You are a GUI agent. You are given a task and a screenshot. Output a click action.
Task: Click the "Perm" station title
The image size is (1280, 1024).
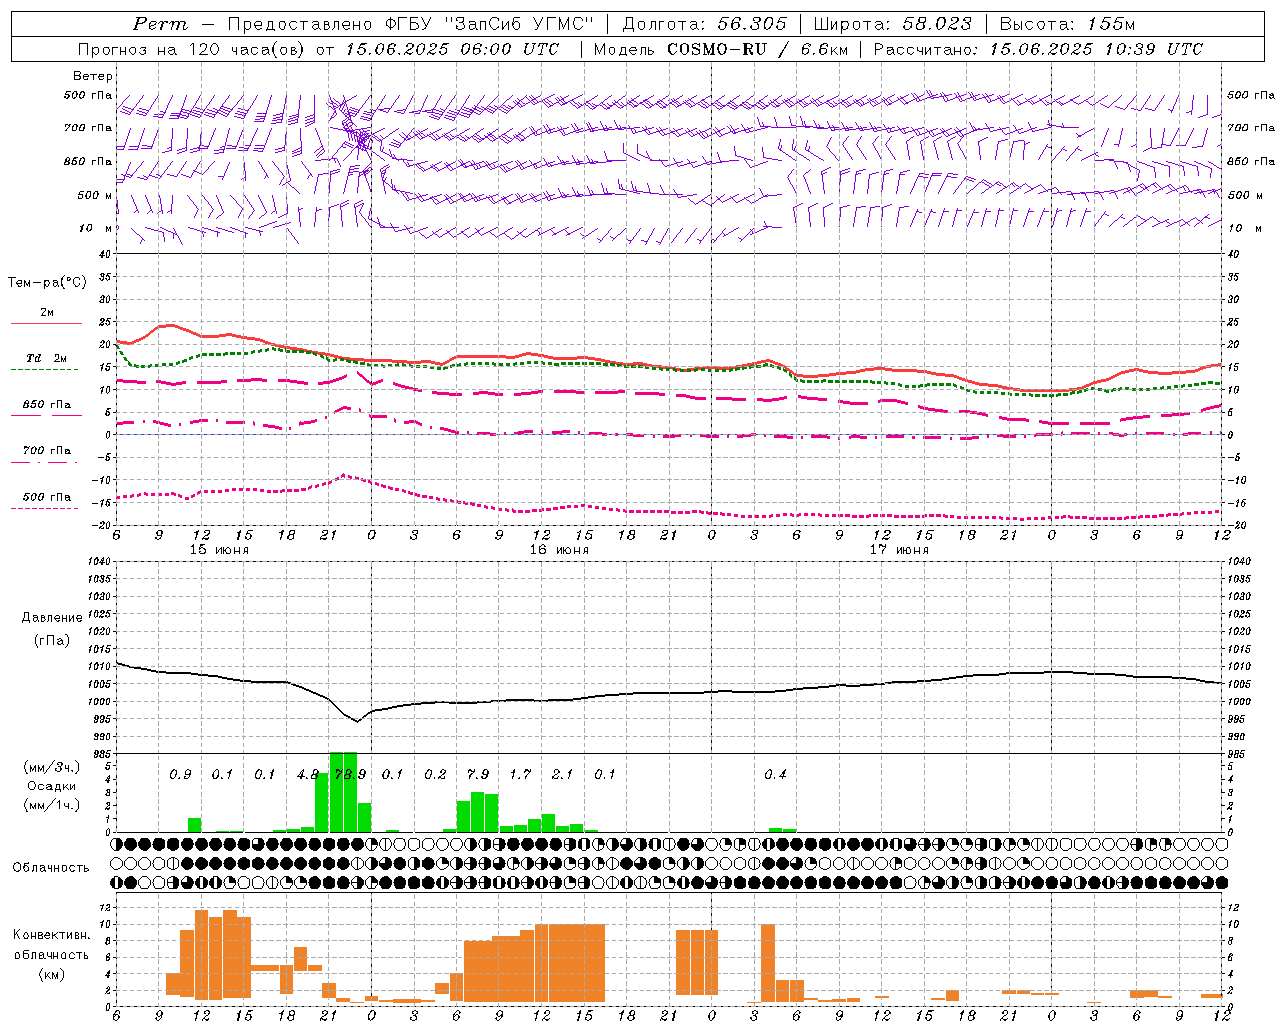click(x=160, y=24)
